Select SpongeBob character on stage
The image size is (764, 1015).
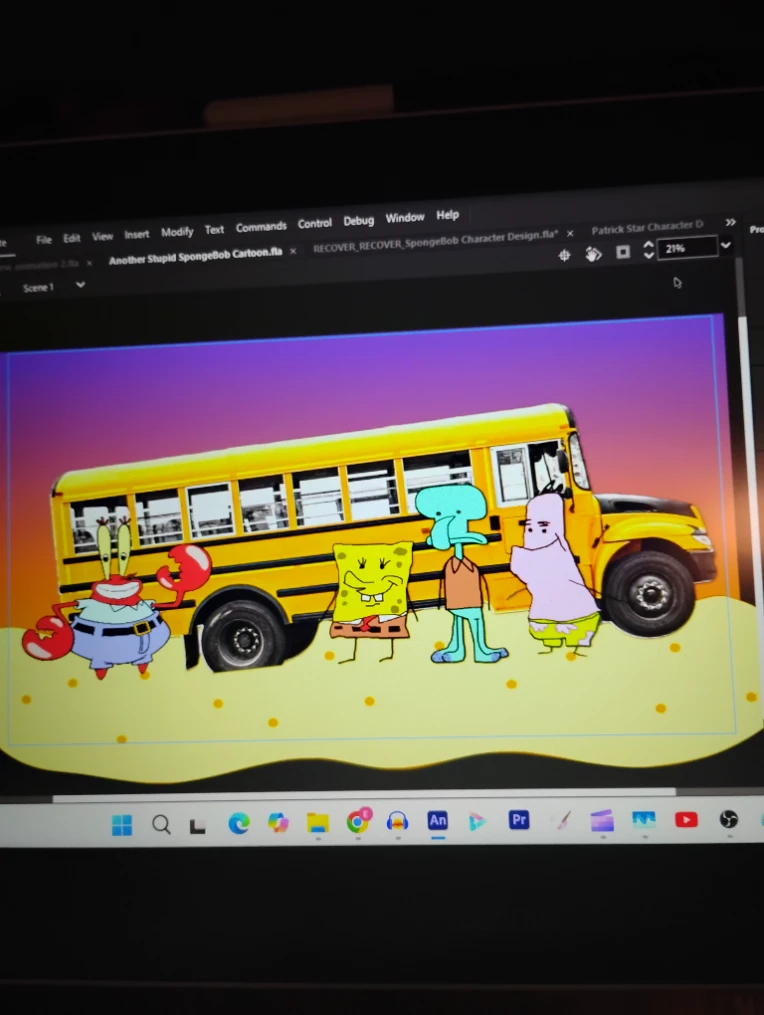(x=372, y=601)
